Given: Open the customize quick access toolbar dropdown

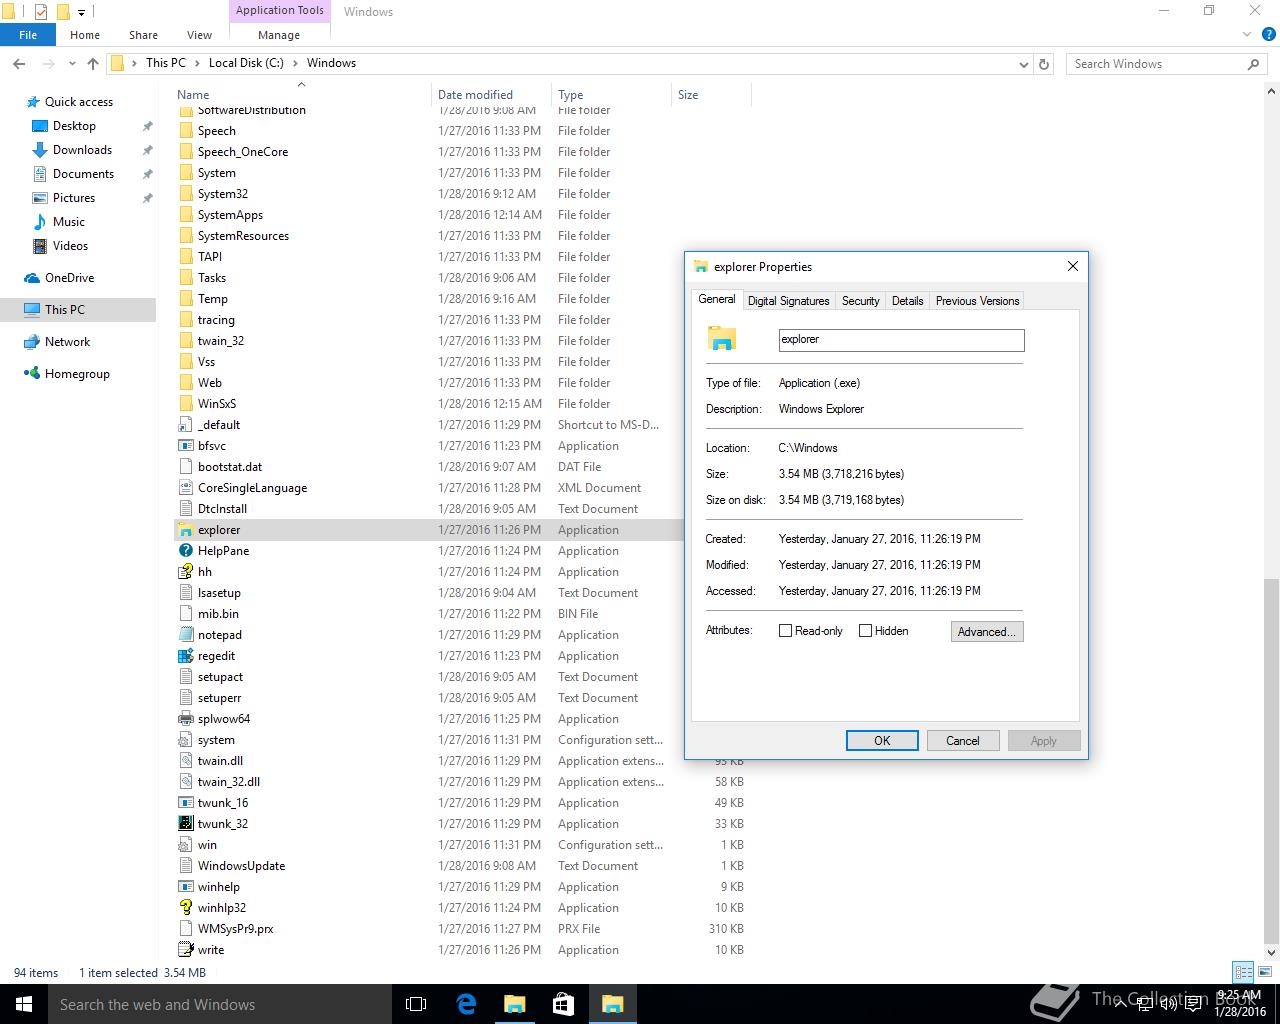Looking at the screenshot, I should [x=82, y=13].
